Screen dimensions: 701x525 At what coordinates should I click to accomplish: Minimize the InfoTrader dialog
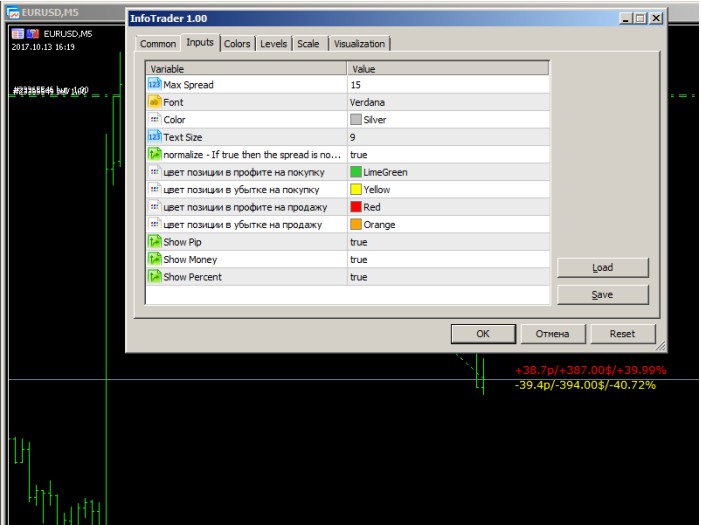[626, 18]
